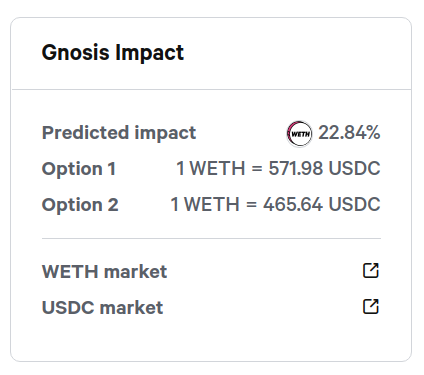Click the Option 2 exchange rate text
The width and height of the screenshot is (424, 375).
pos(275,204)
